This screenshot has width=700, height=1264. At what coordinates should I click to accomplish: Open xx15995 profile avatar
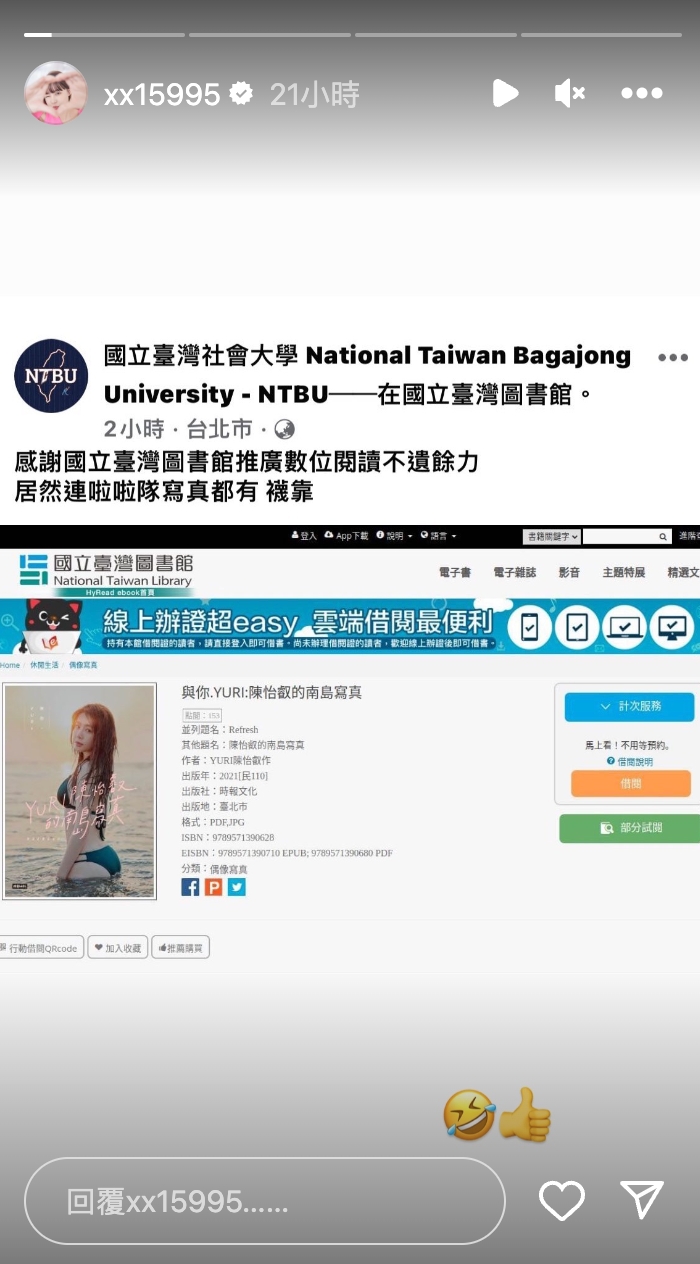click(x=55, y=93)
